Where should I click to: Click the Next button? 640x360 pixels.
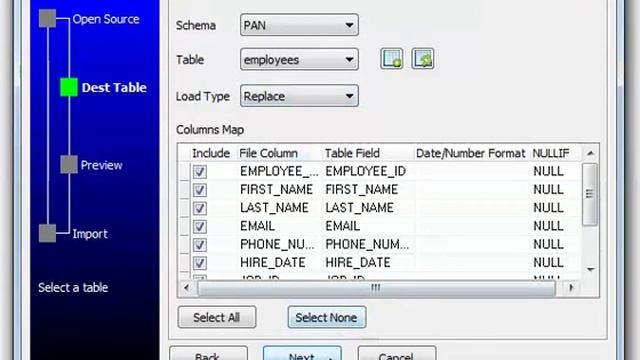pyautogui.click(x=302, y=353)
